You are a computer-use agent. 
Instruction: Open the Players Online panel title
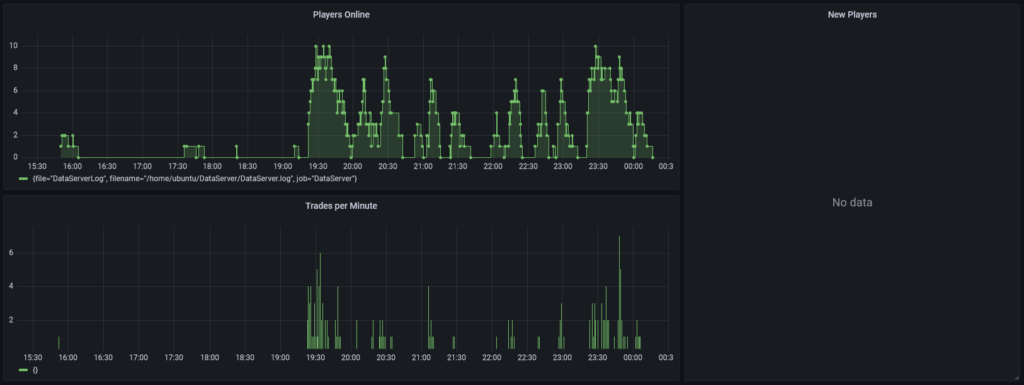click(341, 15)
